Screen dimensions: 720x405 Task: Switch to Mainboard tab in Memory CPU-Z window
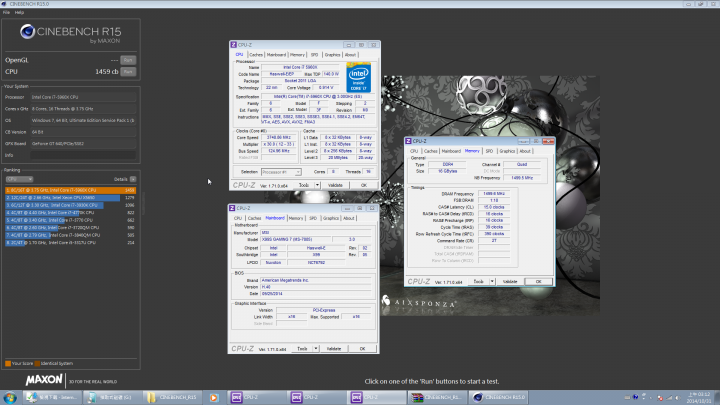pos(451,151)
